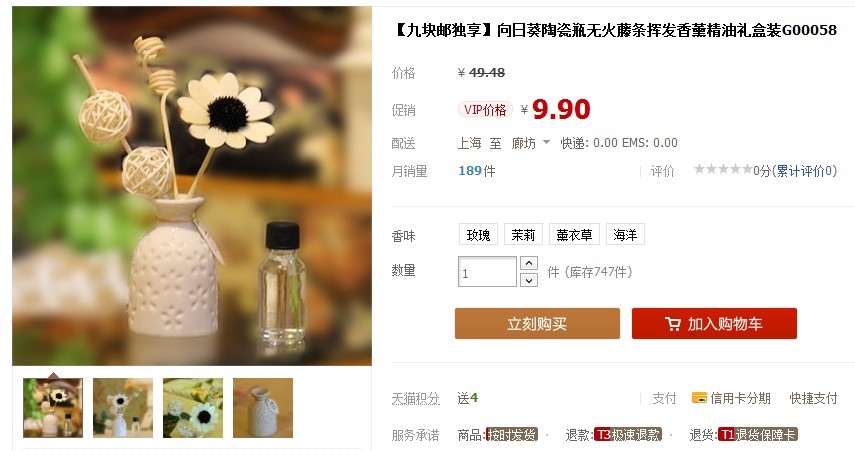
Task: Click the 按时发货 service badge
Action: [x=511, y=435]
